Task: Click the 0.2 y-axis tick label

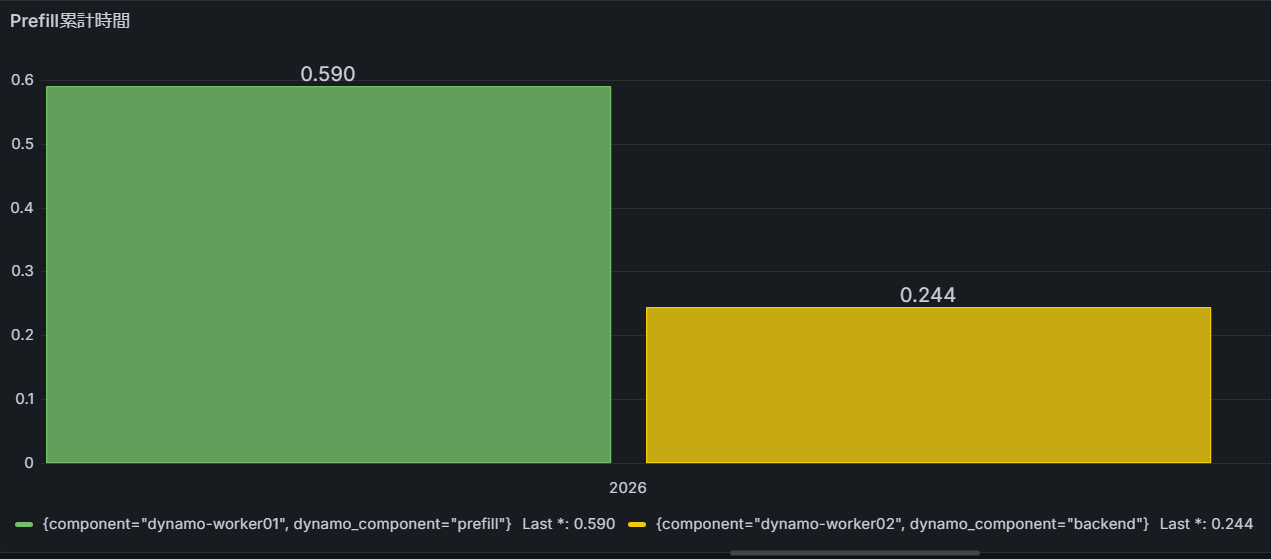Action: click(22, 335)
